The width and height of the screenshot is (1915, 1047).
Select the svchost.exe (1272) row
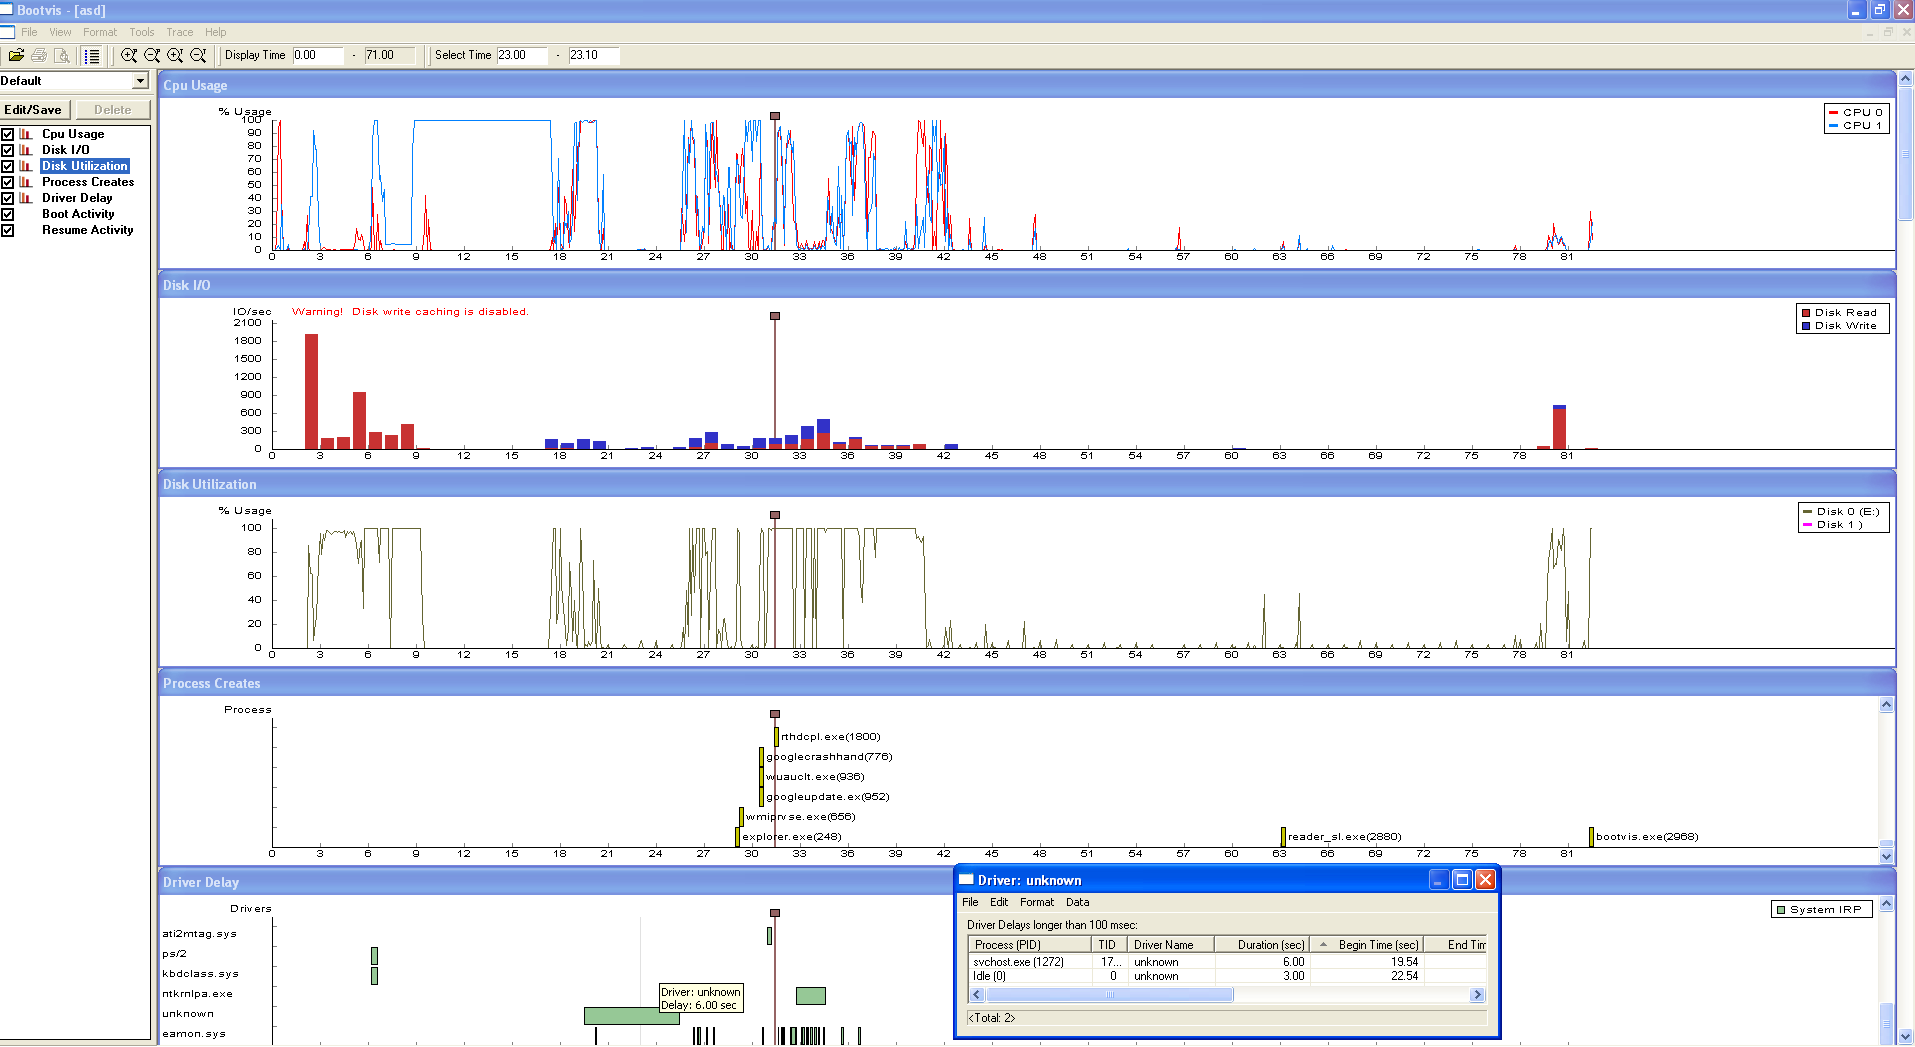[x=1018, y=962]
